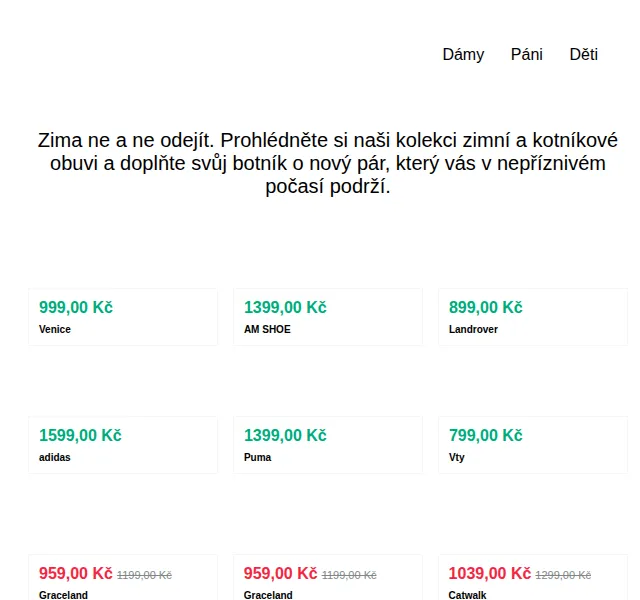Click the winter collection headline text
Viewport: 640px width, 600px height.
coord(328,163)
